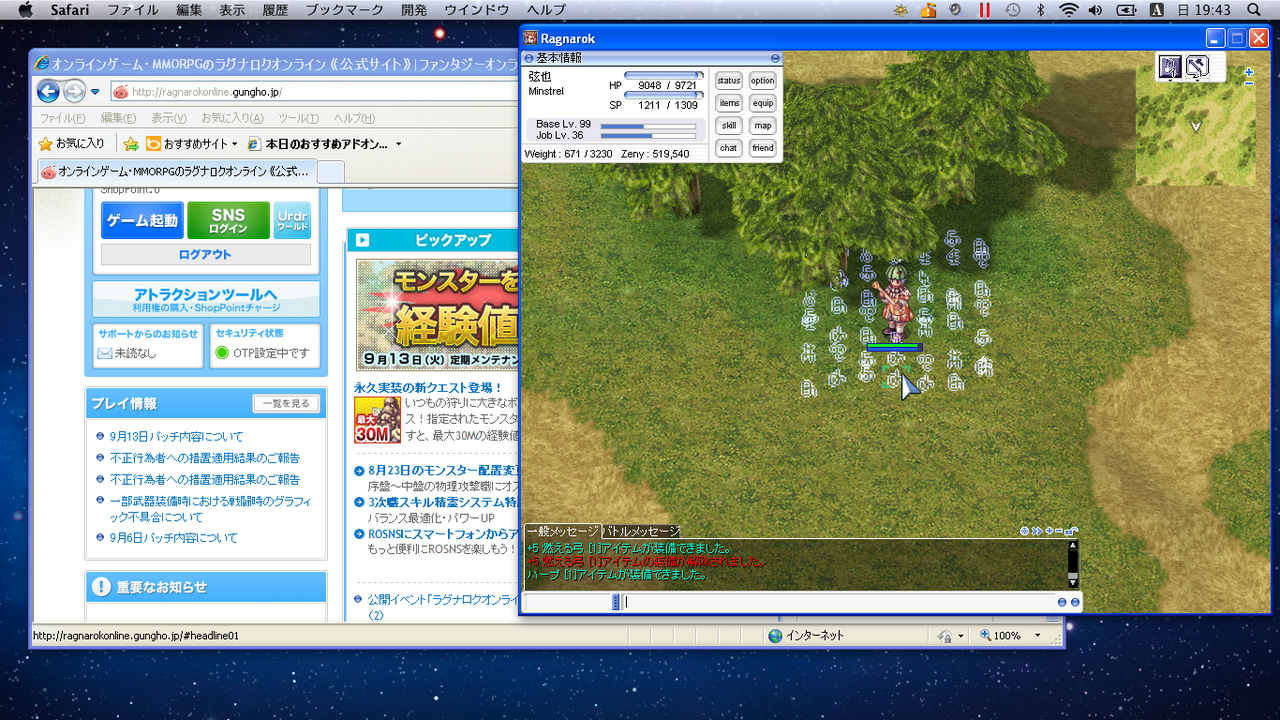Collapse the 基本情報 window left toggle

529,58
